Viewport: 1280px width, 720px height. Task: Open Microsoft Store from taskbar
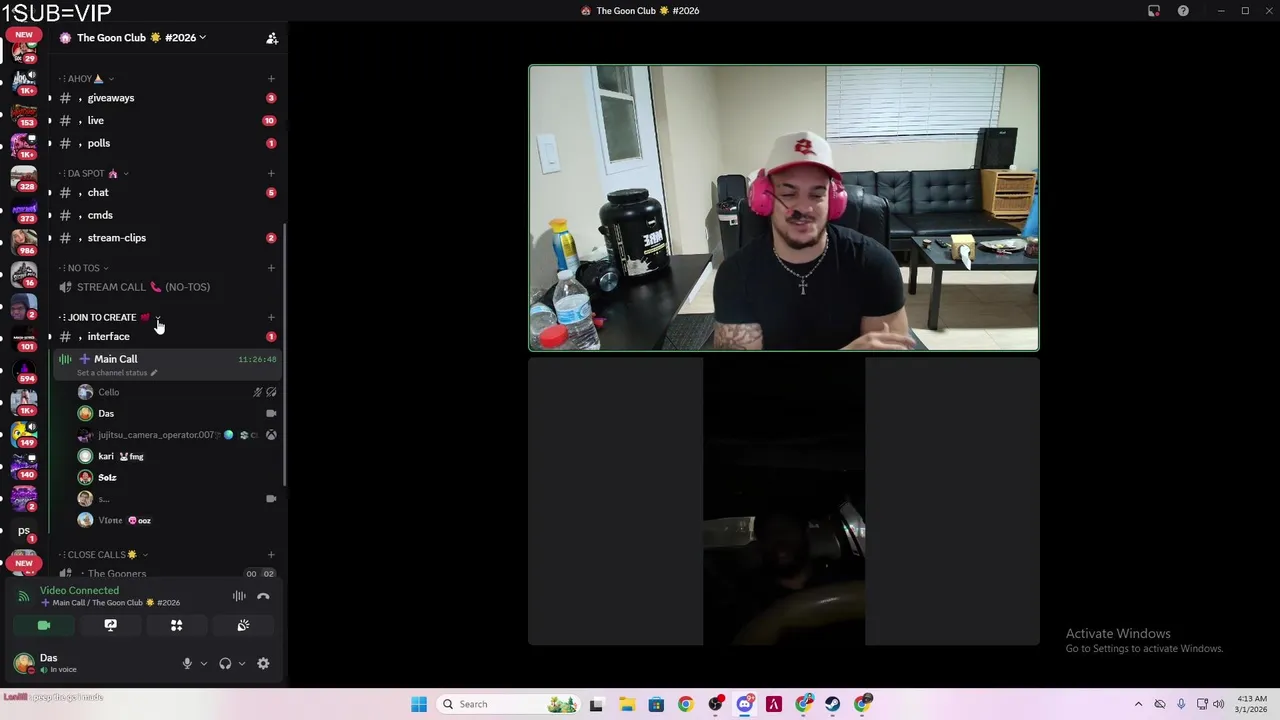click(656, 704)
